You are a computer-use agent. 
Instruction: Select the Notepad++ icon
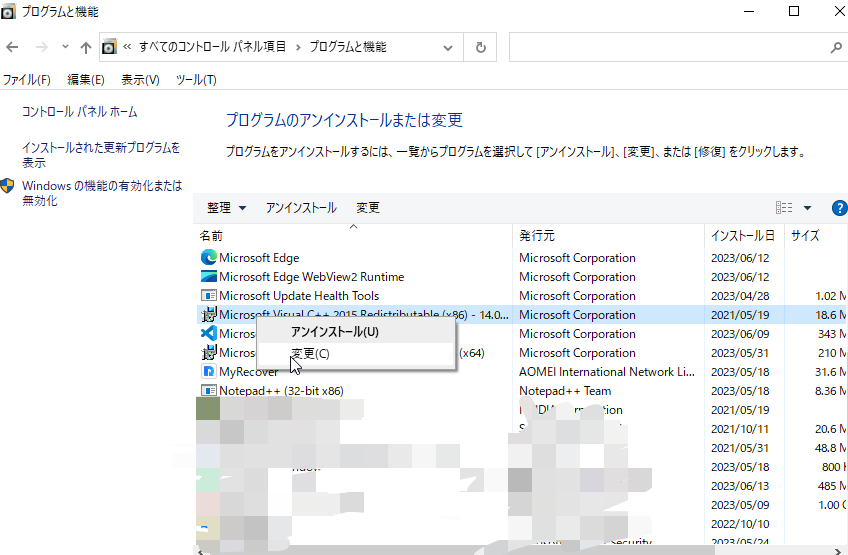(x=209, y=390)
